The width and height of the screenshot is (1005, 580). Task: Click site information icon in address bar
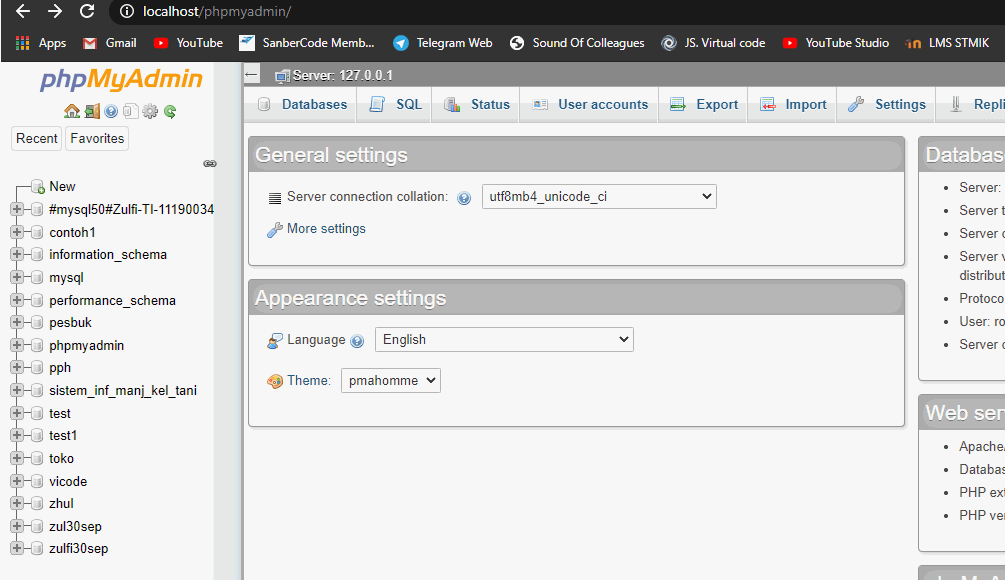tap(127, 11)
